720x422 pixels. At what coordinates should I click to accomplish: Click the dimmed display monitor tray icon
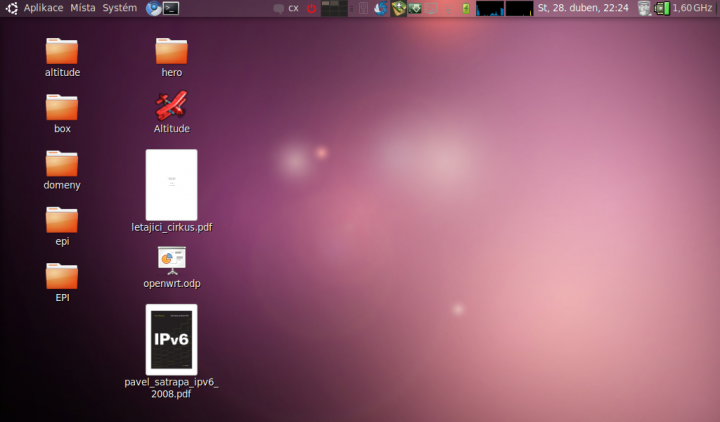click(431, 8)
